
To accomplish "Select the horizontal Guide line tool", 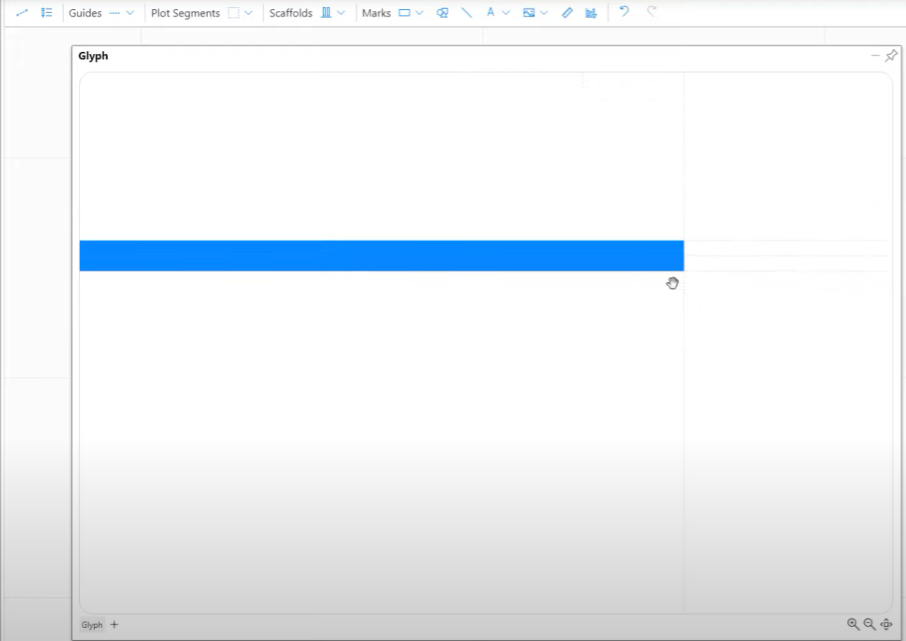I will pos(114,13).
